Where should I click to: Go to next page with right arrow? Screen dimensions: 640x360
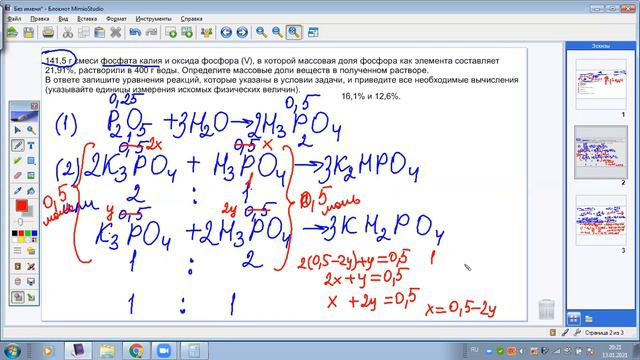242,32
